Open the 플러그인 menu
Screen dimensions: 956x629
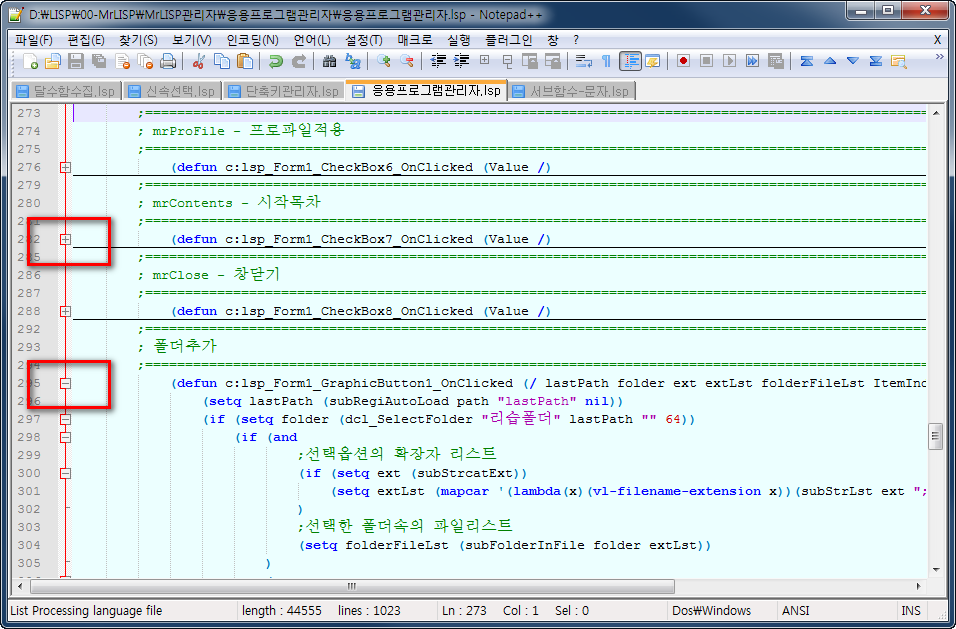pos(508,40)
